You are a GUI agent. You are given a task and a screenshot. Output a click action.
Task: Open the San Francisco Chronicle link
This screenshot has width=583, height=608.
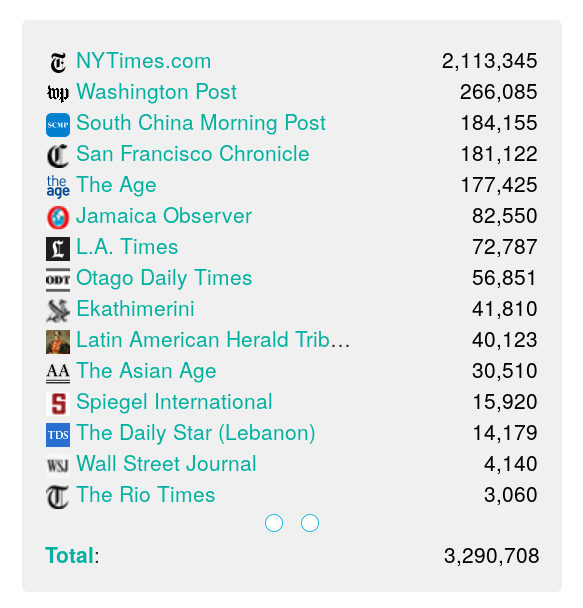[193, 154]
